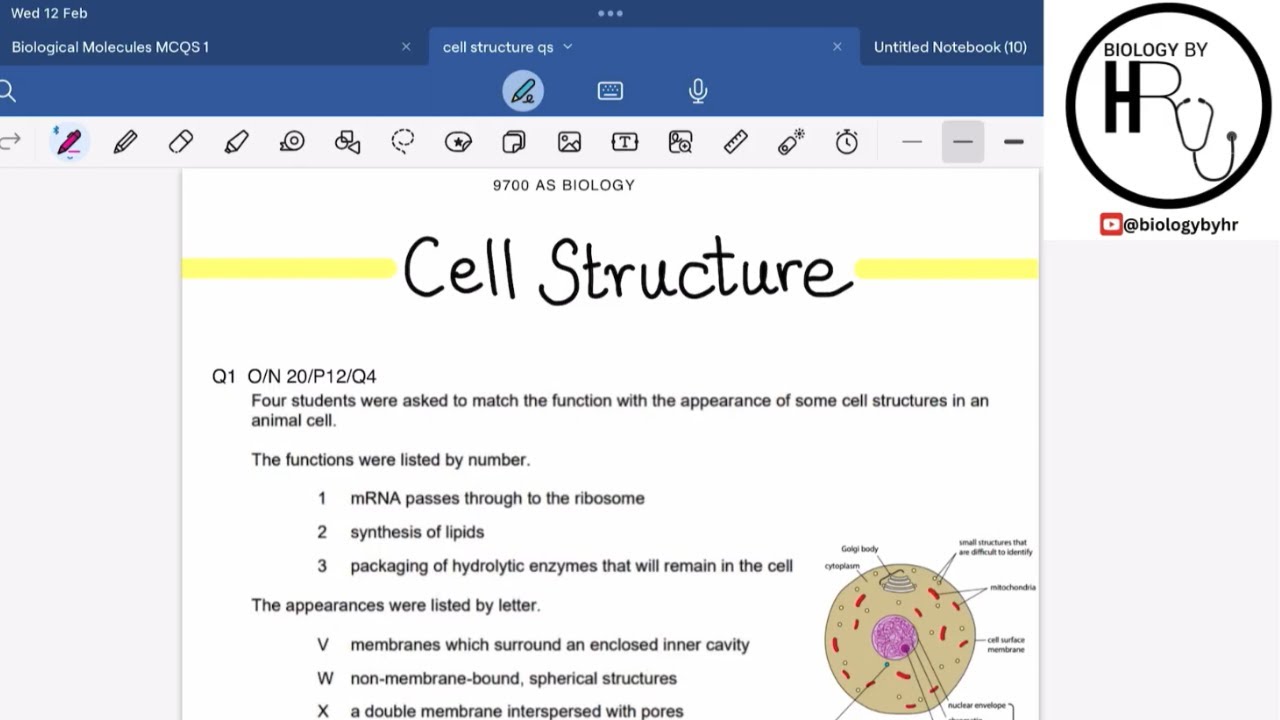Select the thick stroke thickness

coord(1013,142)
